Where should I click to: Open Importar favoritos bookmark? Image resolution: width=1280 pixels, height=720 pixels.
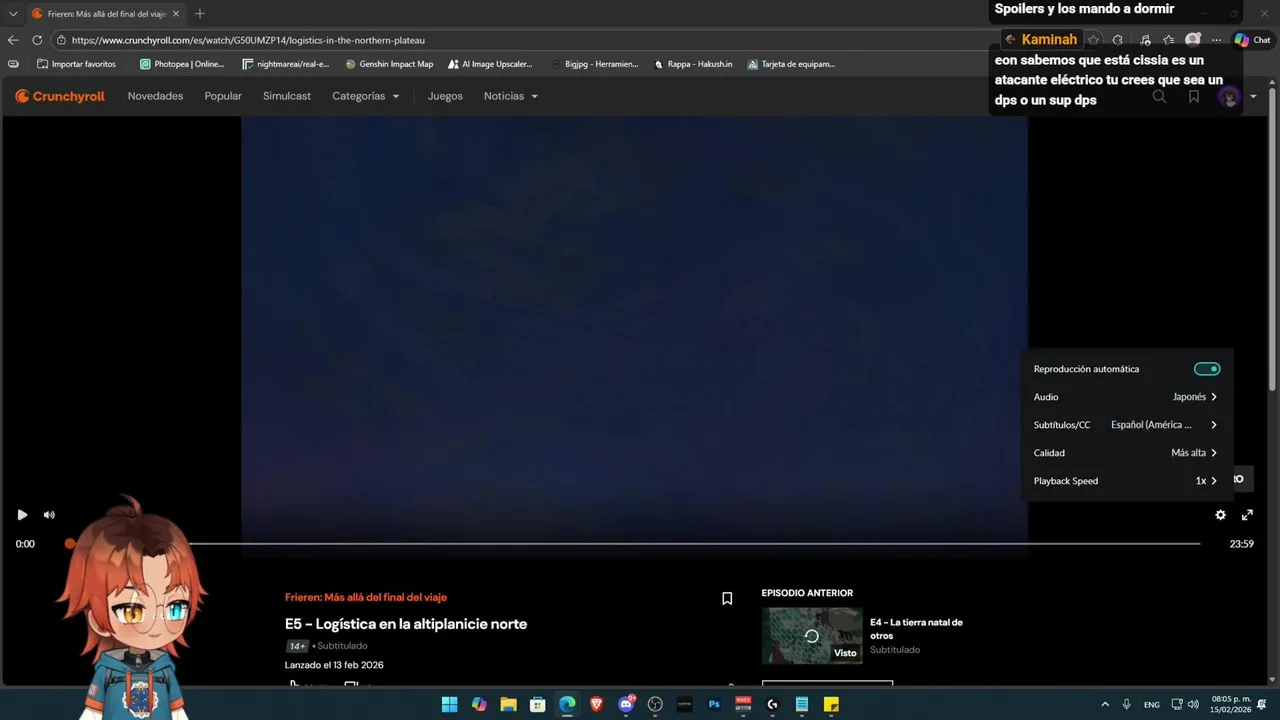coord(76,64)
